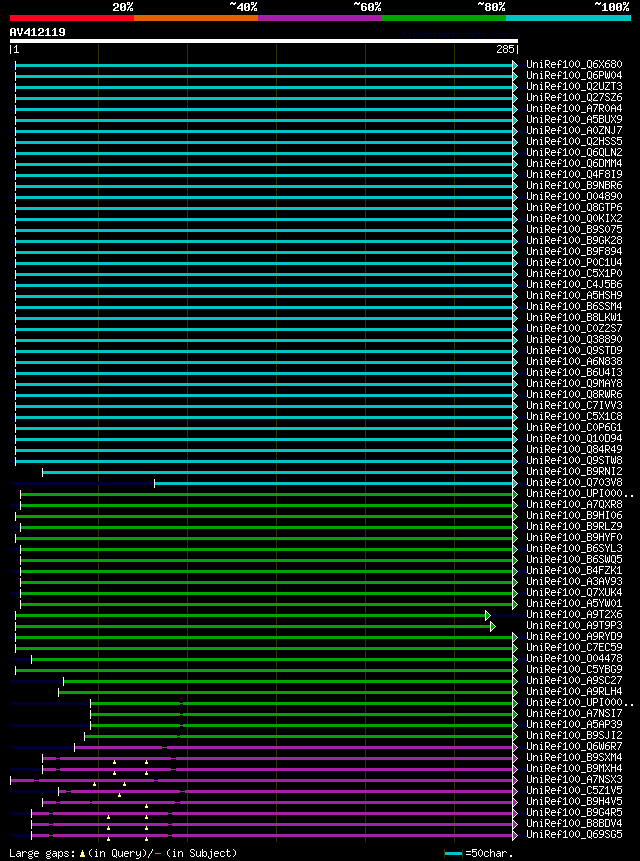Screen dimensions: 640x861
Task: Select label UniRef100_C5Z1V5
Action: 574,790
